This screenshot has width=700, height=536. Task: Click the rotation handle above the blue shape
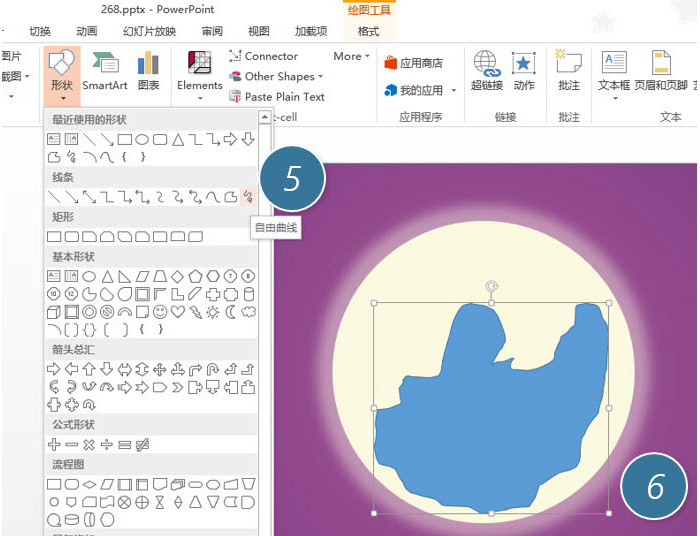[x=492, y=286]
